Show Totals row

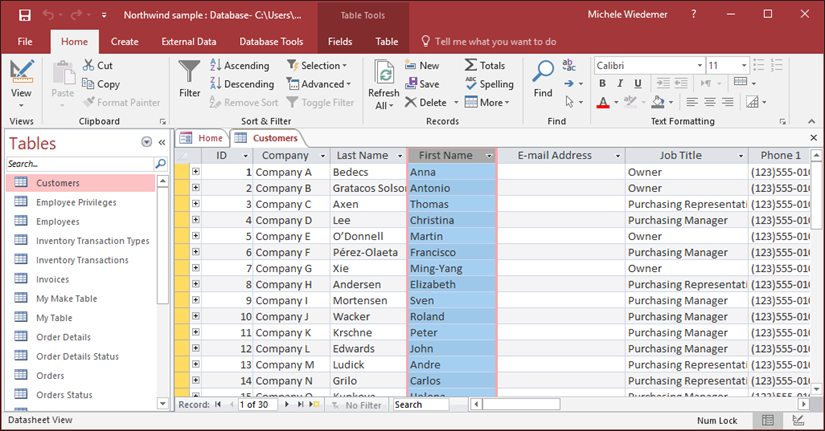click(x=485, y=65)
